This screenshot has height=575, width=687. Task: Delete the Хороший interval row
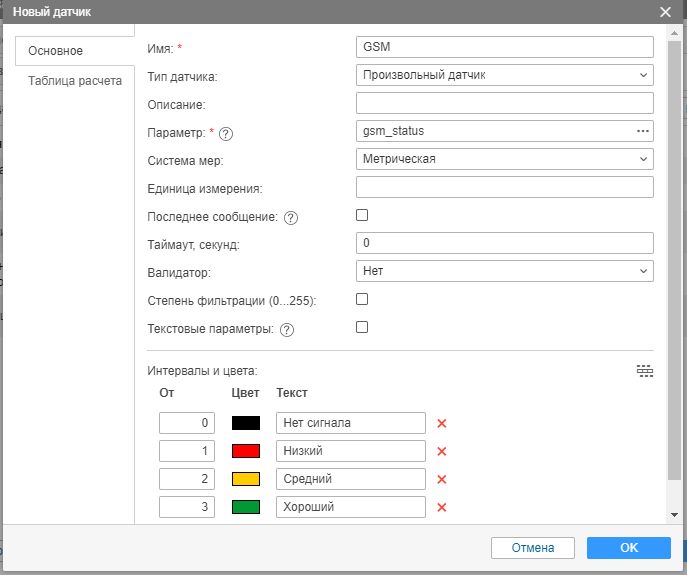coord(441,507)
